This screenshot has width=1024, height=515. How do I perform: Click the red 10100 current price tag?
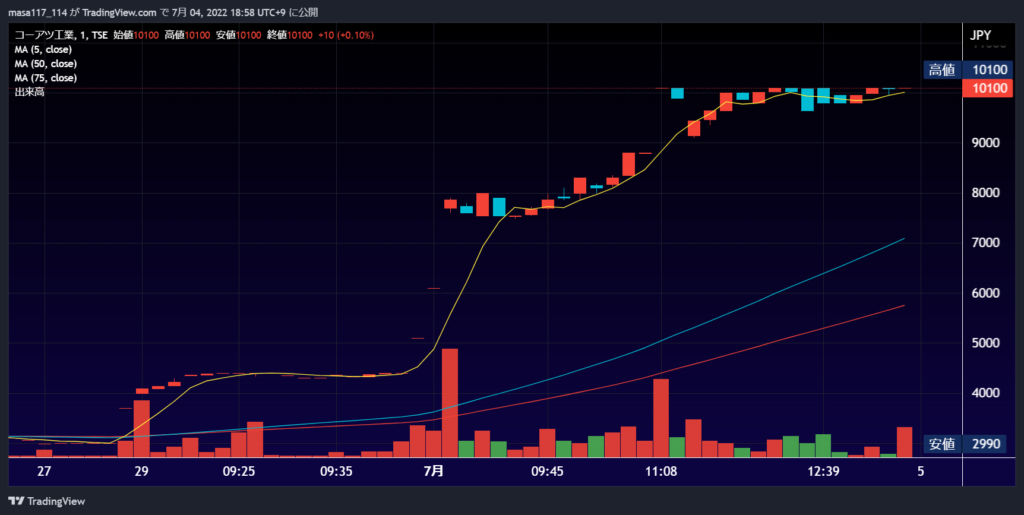pos(987,88)
